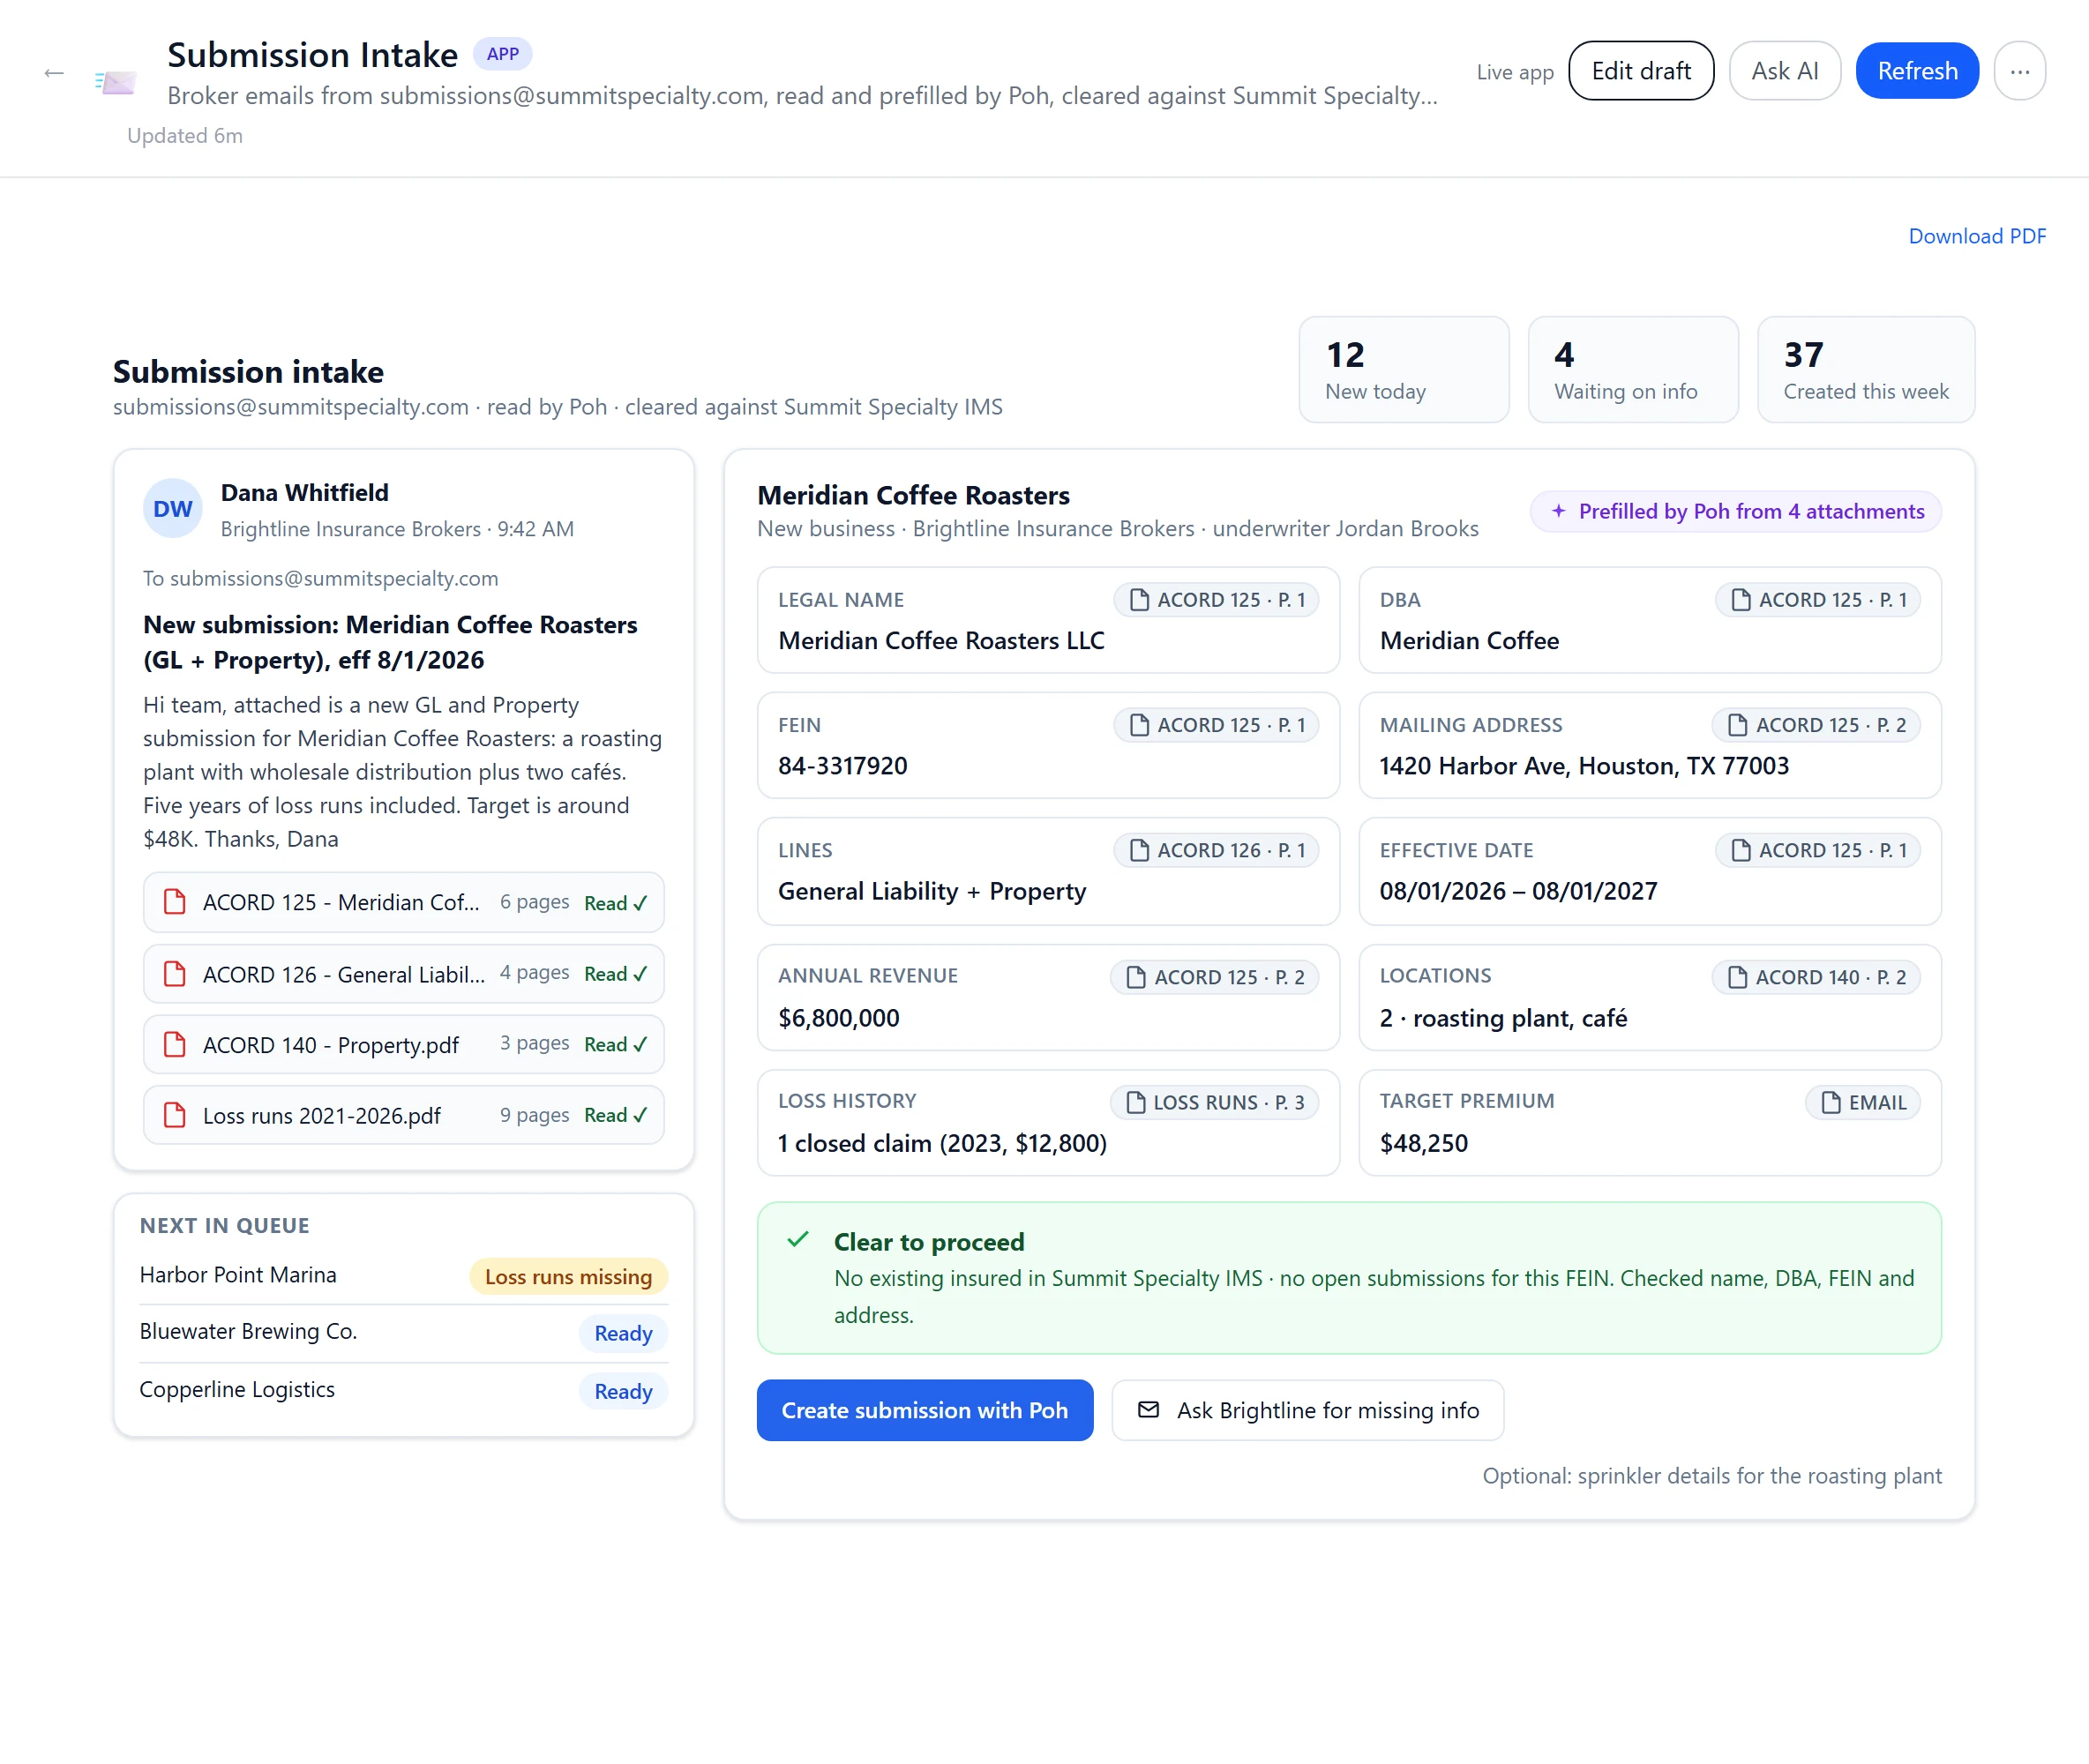The width and height of the screenshot is (2089, 1764).
Task: Click the Meridian Coffee Roasters LLC legal name value
Action: (941, 641)
